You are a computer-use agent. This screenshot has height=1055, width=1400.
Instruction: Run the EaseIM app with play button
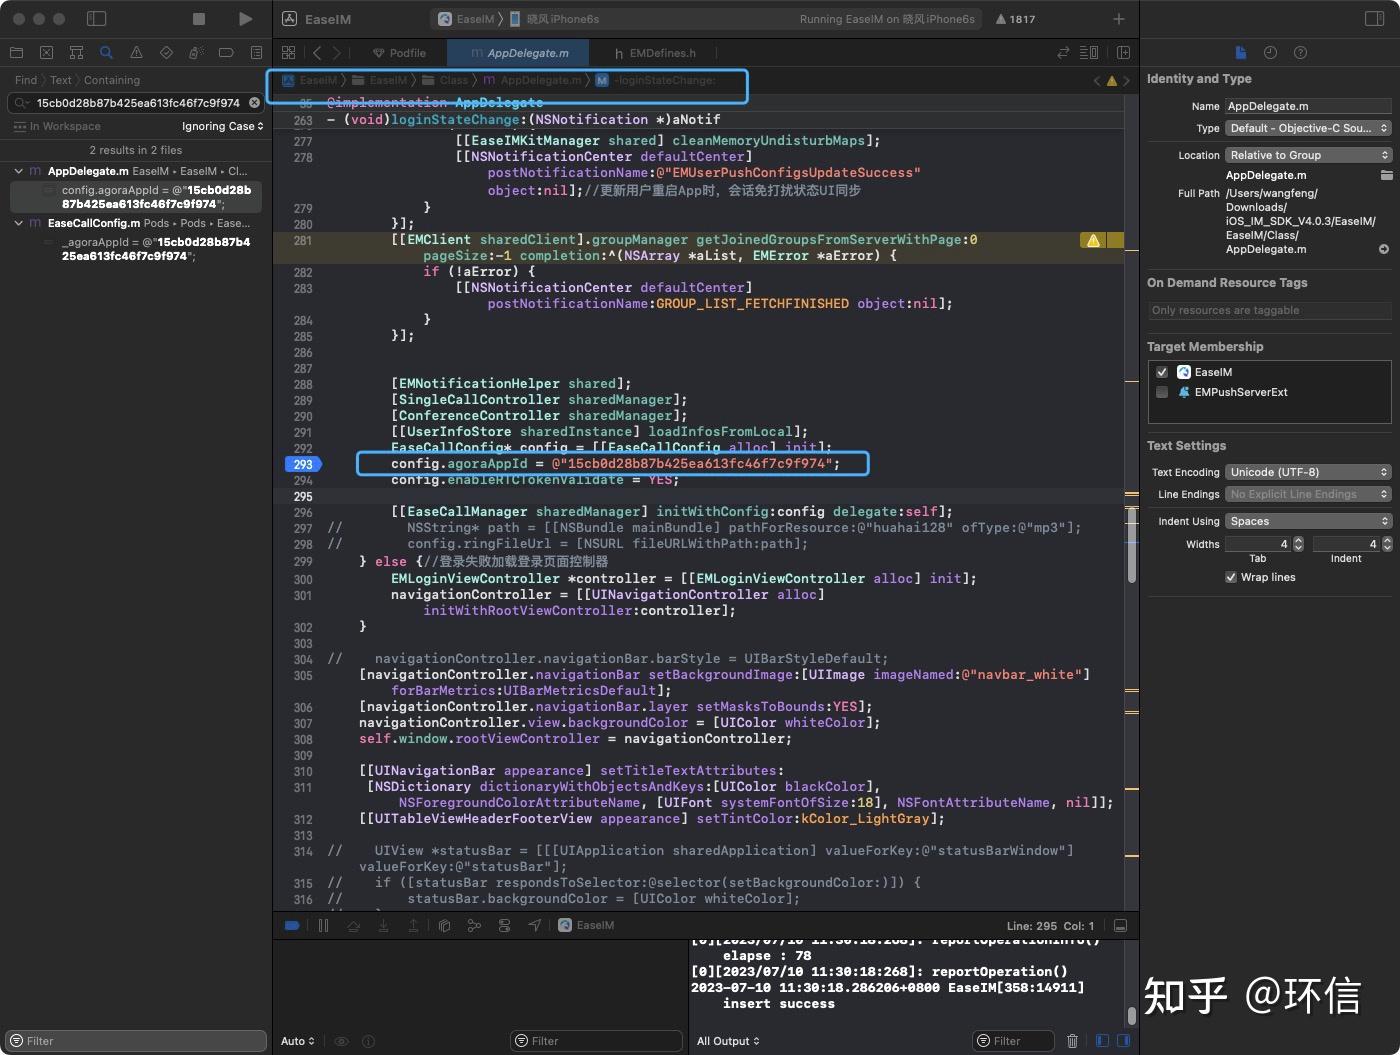tap(246, 19)
